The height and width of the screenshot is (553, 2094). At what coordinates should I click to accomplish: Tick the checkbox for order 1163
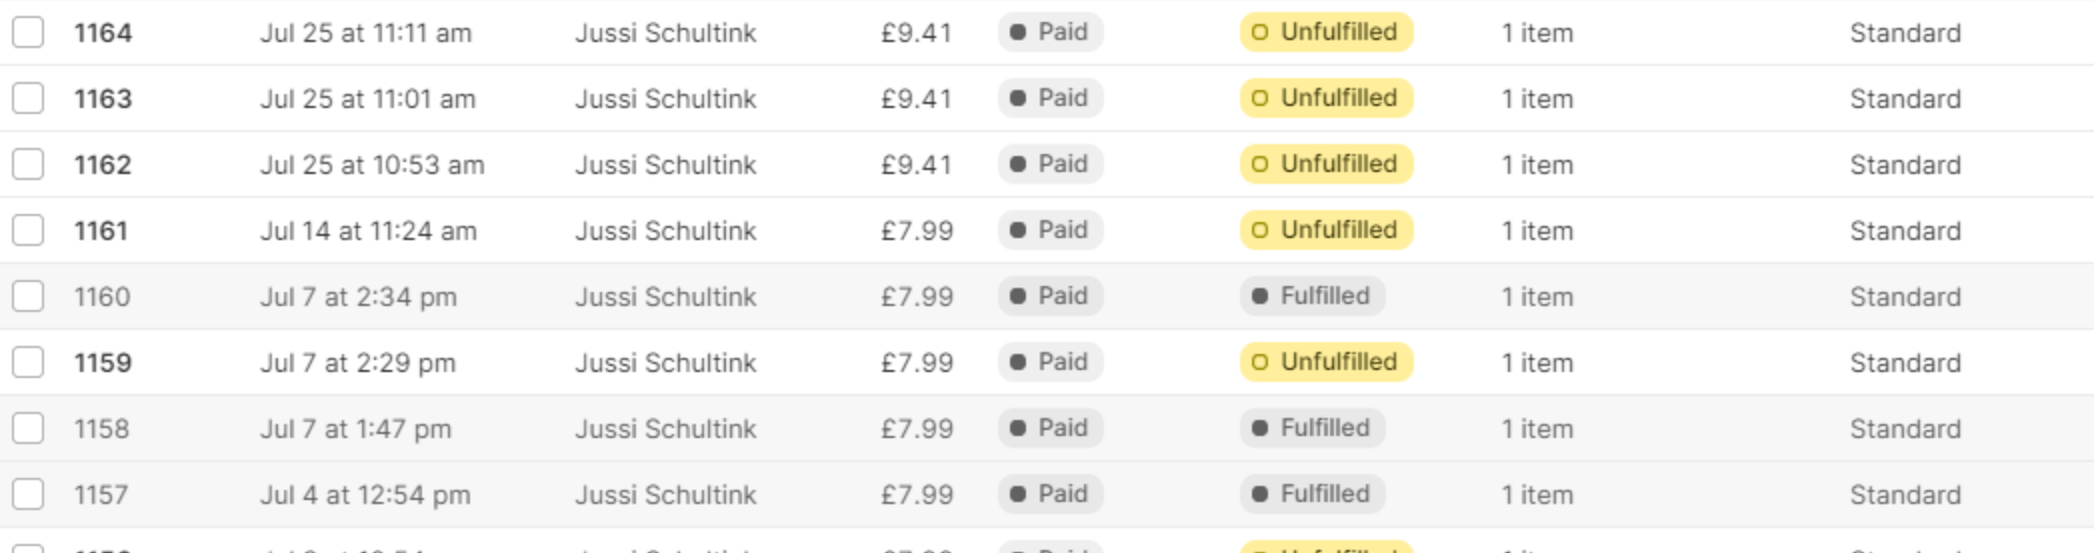[x=28, y=98]
